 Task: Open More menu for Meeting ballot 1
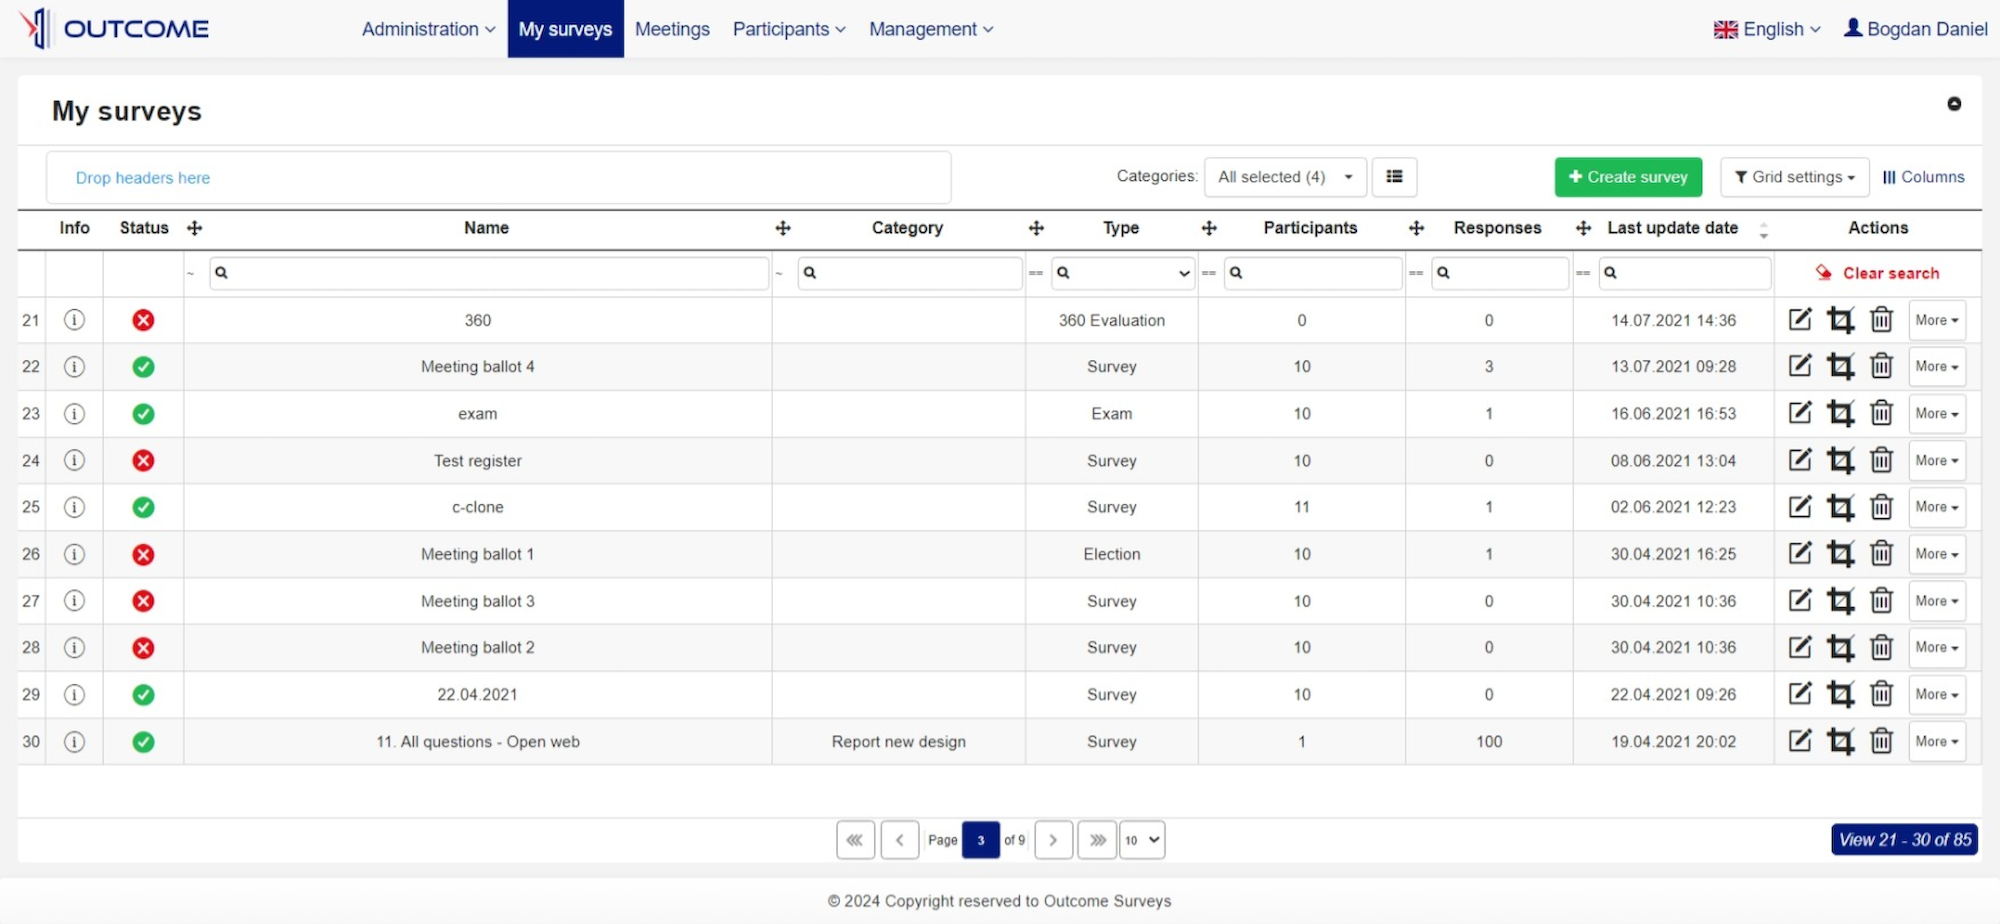(x=1937, y=554)
